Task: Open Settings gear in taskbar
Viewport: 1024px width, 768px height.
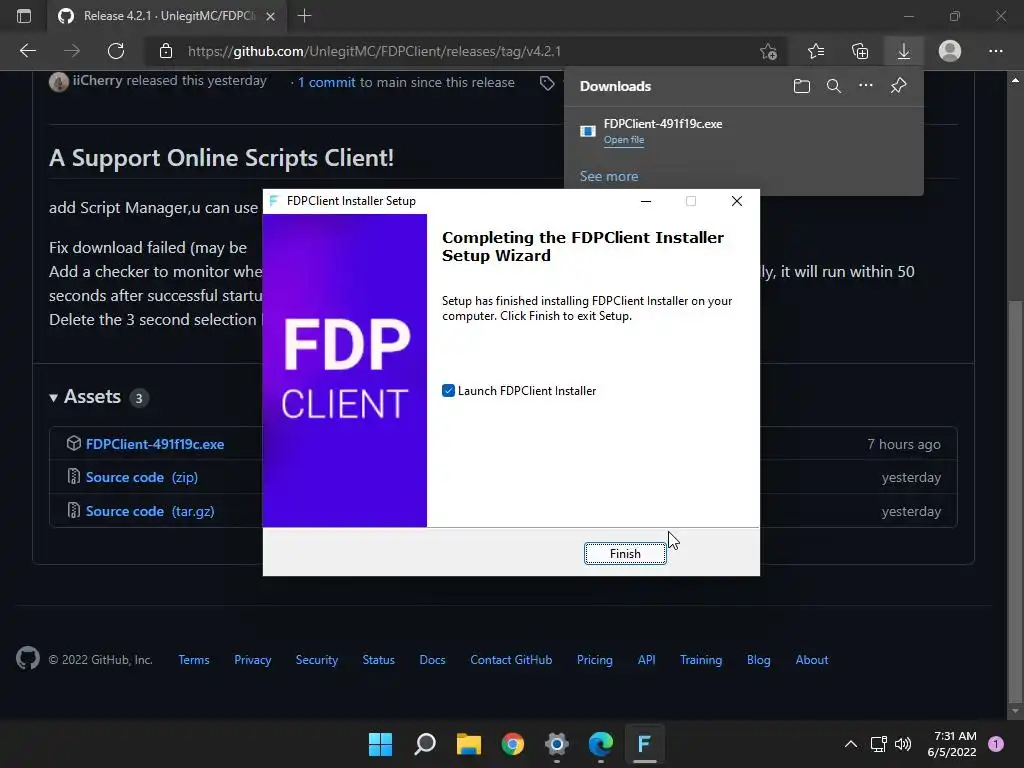Action: click(x=556, y=744)
